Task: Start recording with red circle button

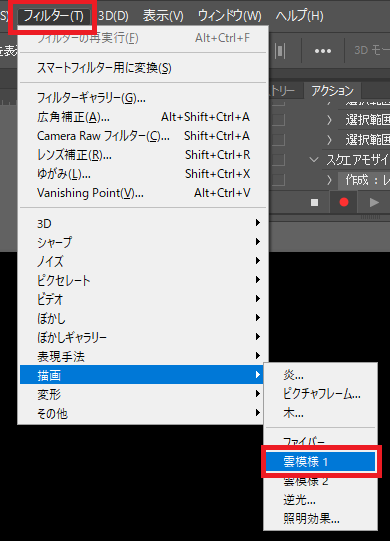Action: [344, 202]
